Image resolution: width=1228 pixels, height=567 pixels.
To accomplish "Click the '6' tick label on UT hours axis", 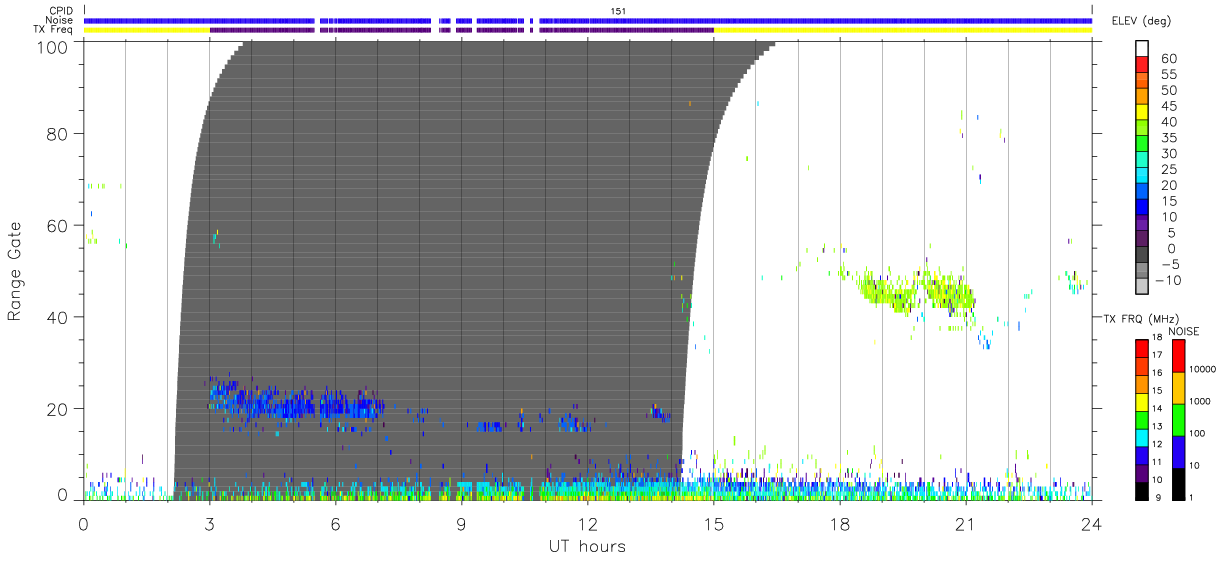I will (x=336, y=524).
